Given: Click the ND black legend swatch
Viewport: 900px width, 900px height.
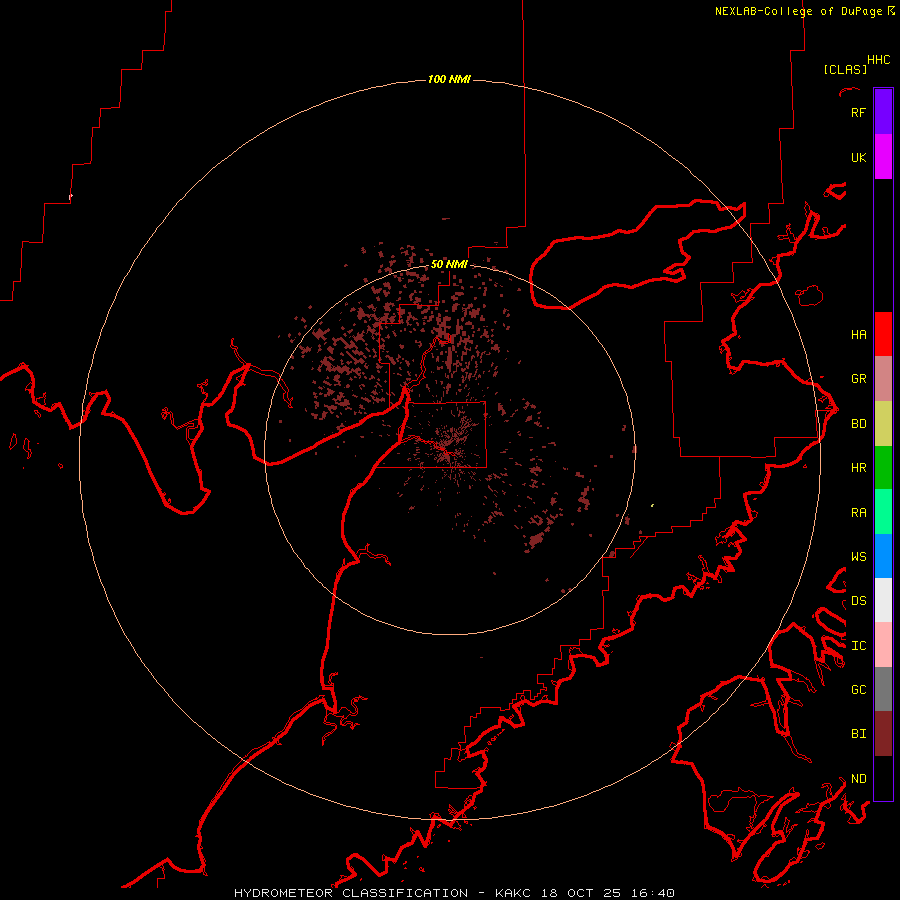Looking at the screenshot, I should pyautogui.click(x=883, y=778).
